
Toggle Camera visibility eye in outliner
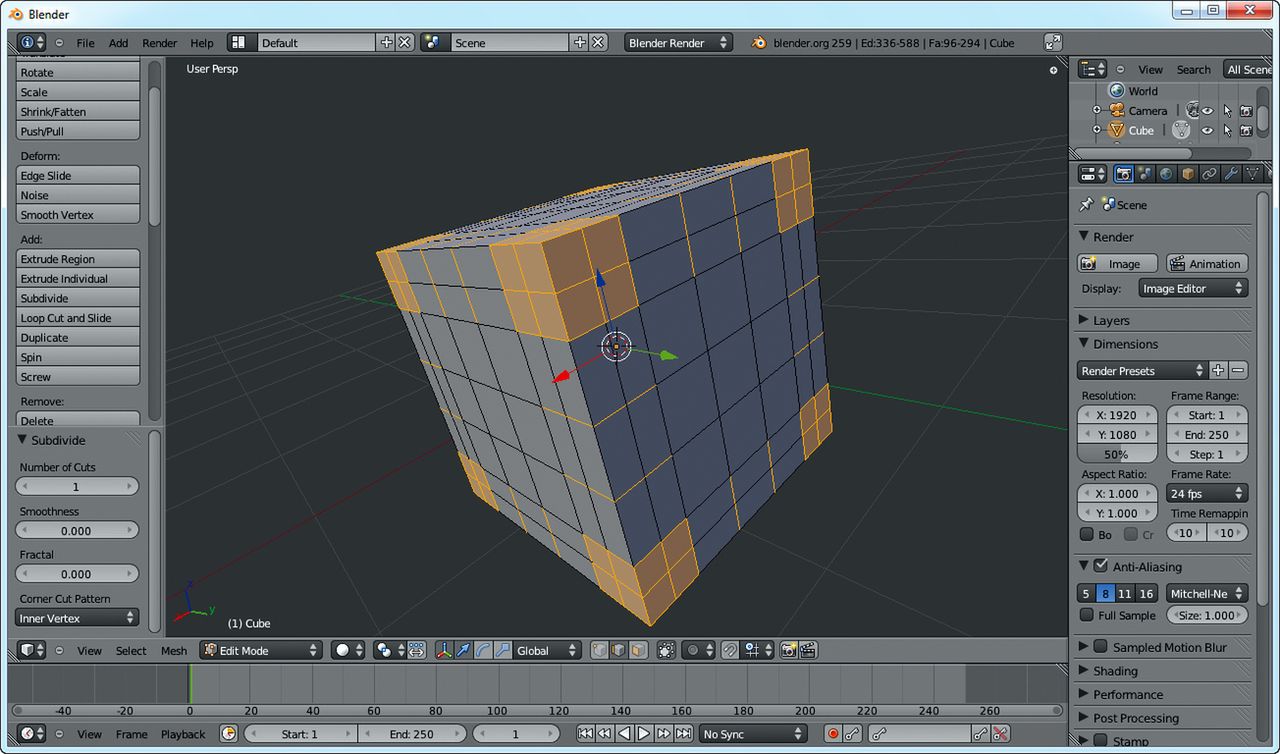1207,111
